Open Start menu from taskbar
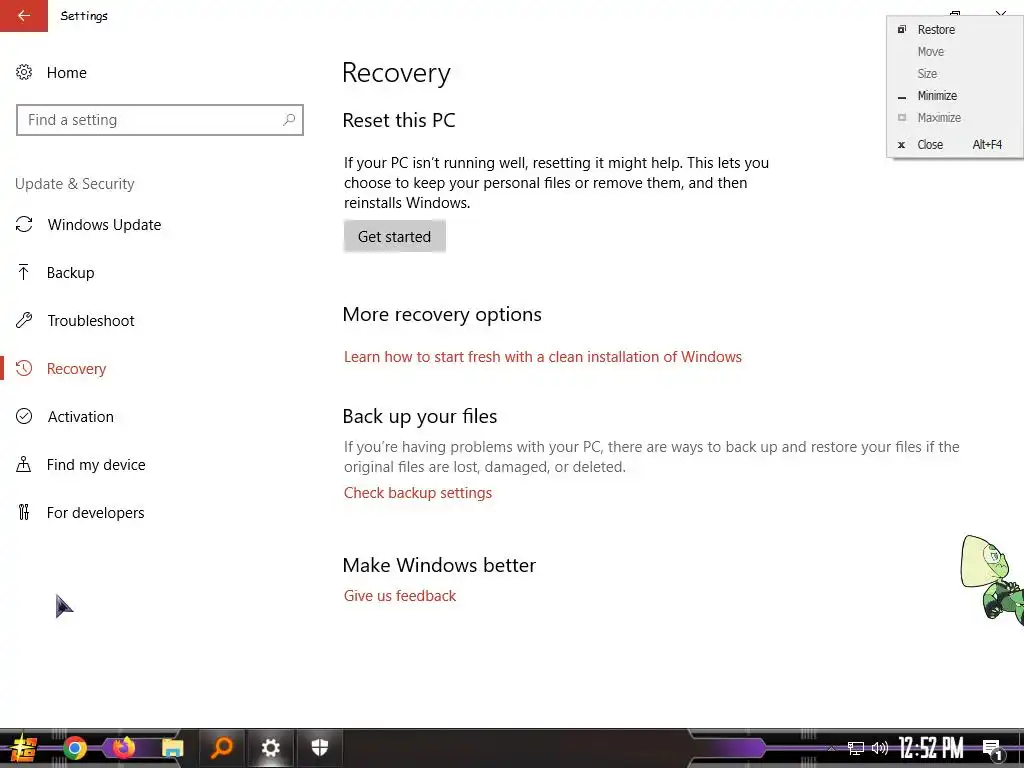1024x768 pixels. click(x=23, y=748)
